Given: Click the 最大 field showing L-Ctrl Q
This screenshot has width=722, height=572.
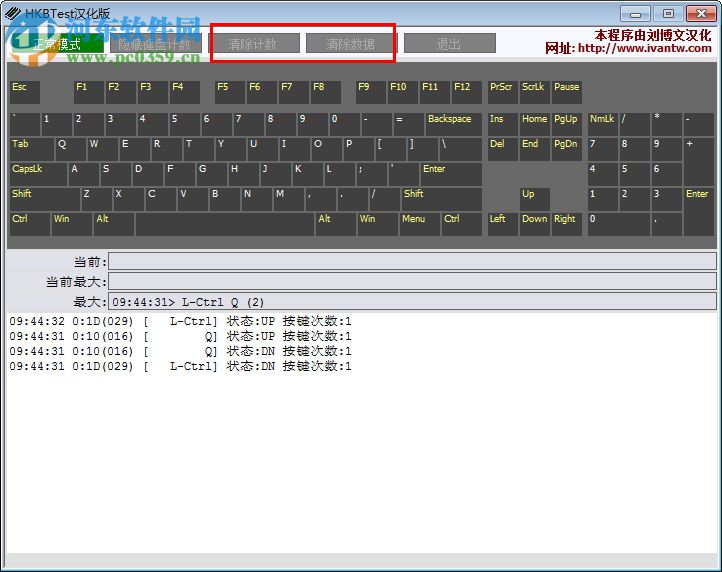Looking at the screenshot, I should 412,302.
